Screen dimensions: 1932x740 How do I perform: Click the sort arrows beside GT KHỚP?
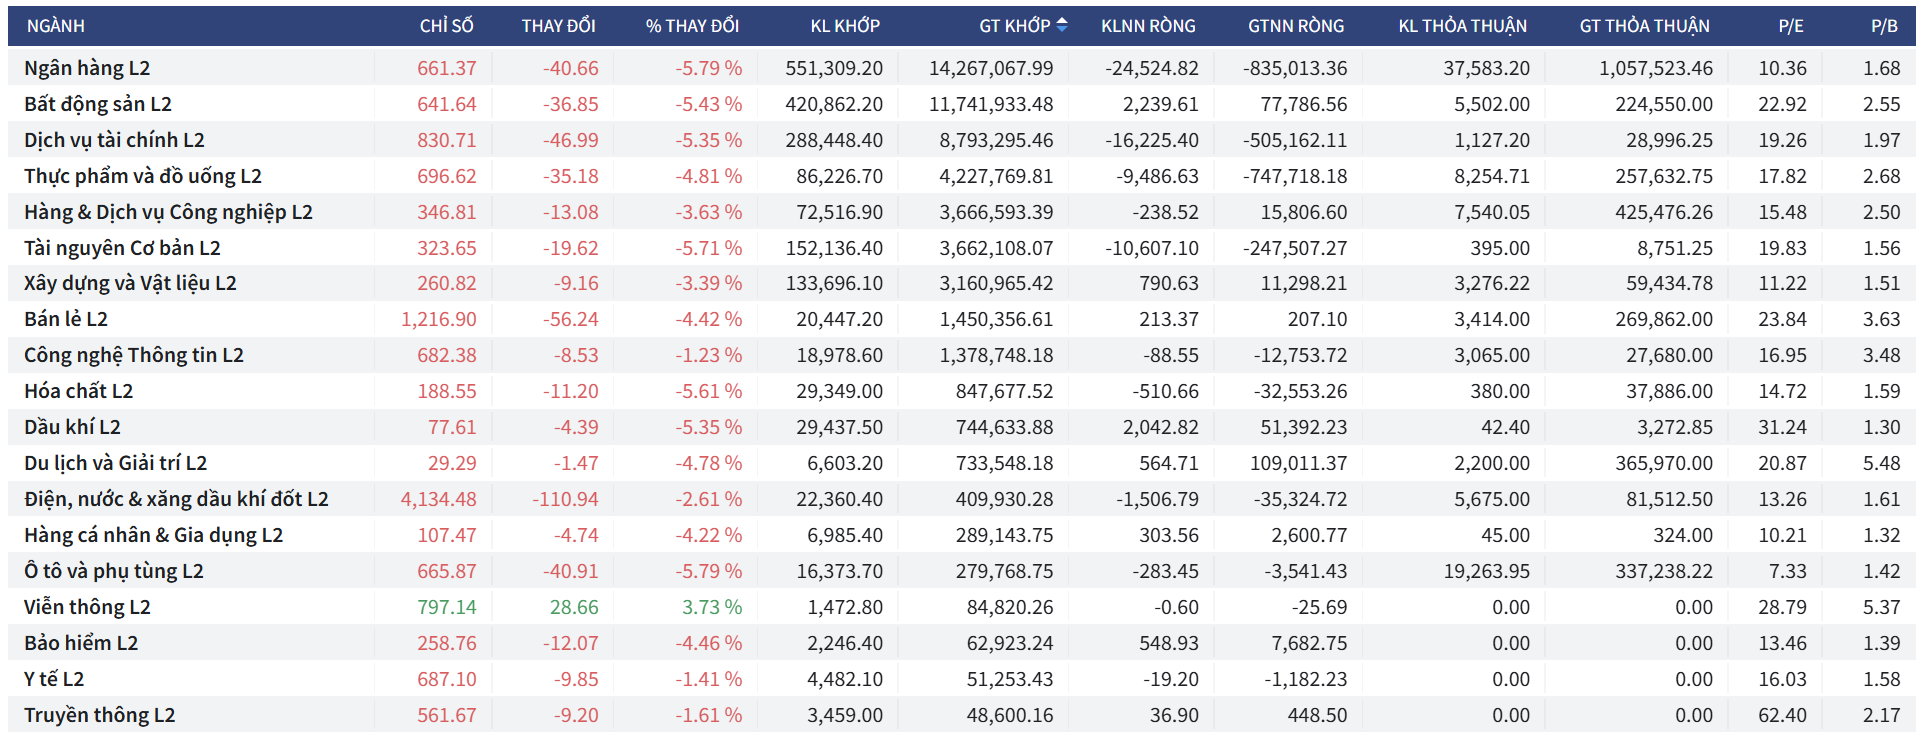click(1062, 25)
